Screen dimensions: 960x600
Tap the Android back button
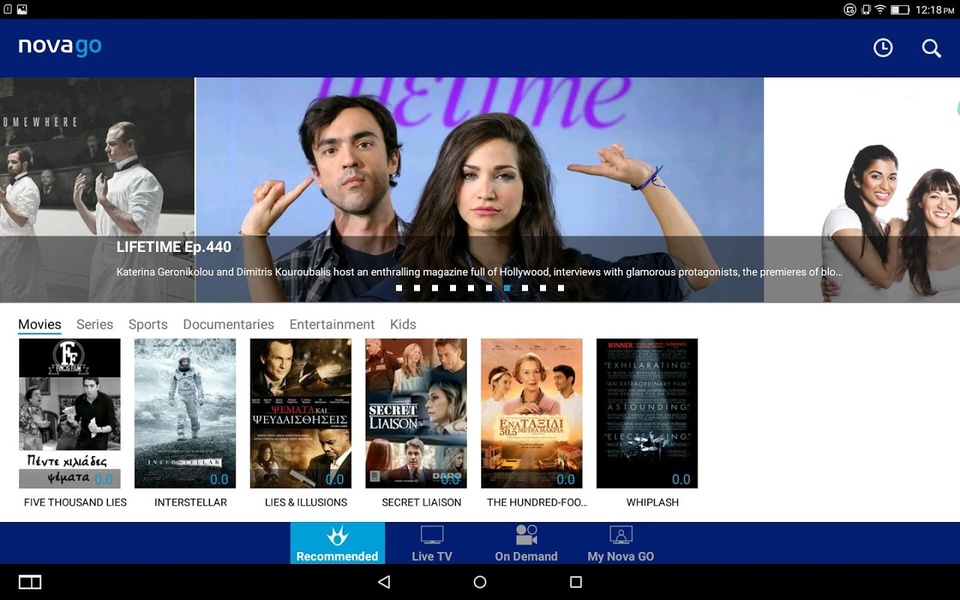[x=384, y=582]
